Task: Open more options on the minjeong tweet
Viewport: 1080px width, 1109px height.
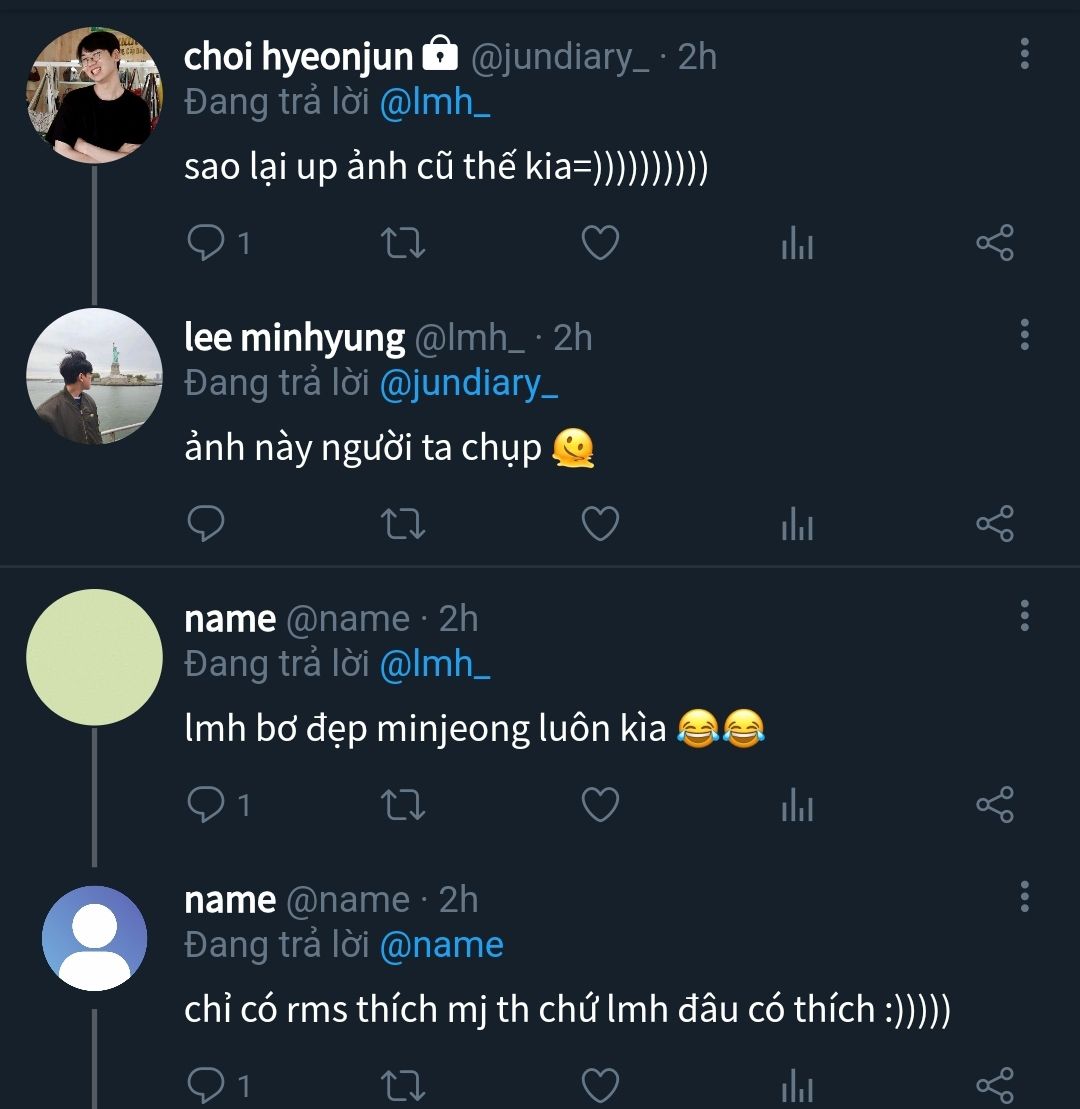Action: click(1024, 616)
